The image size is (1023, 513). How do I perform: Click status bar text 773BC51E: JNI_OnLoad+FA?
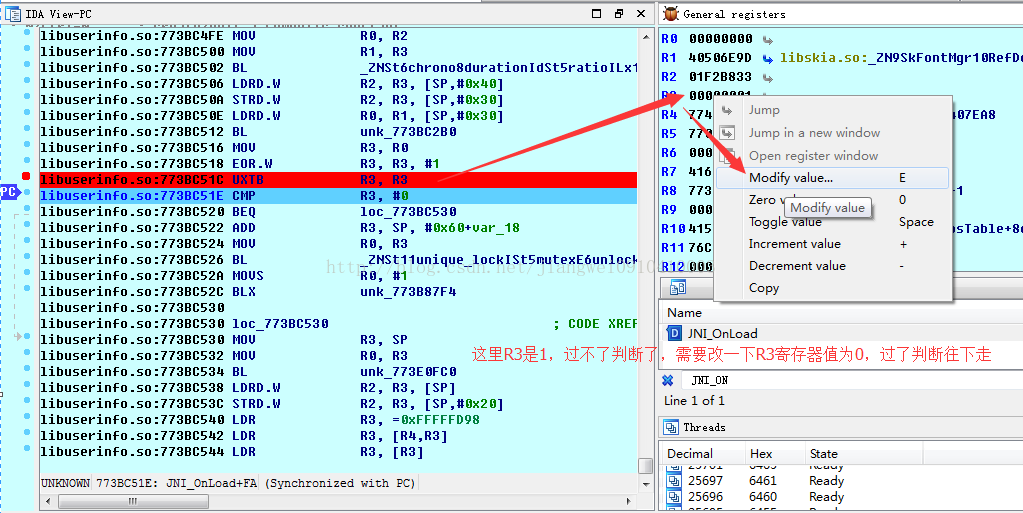tap(176, 484)
